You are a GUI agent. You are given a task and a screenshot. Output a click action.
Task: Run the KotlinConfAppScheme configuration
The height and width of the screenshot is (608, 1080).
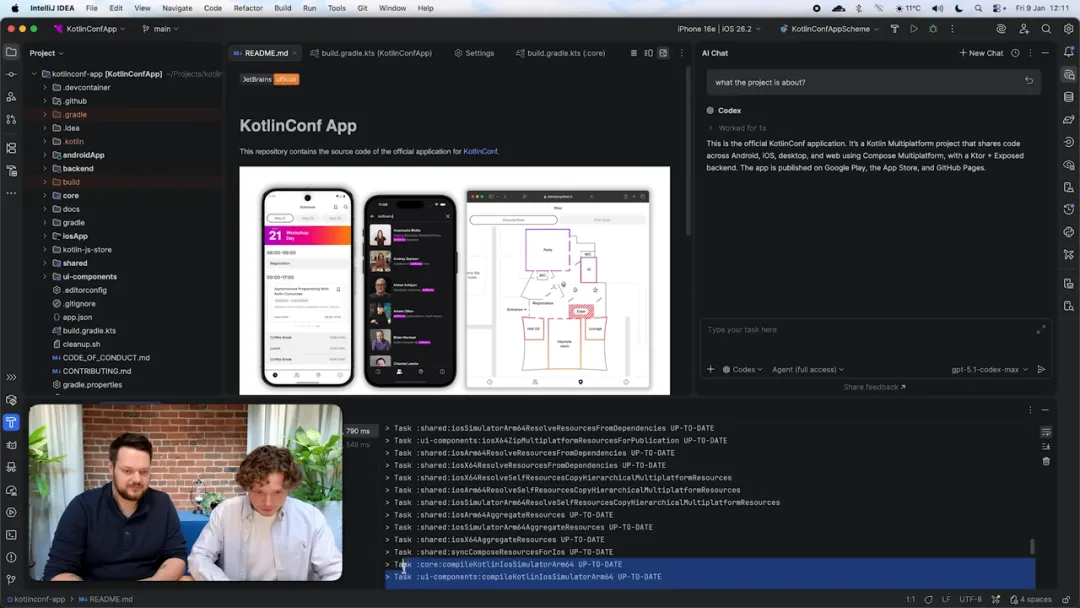pos(913,29)
